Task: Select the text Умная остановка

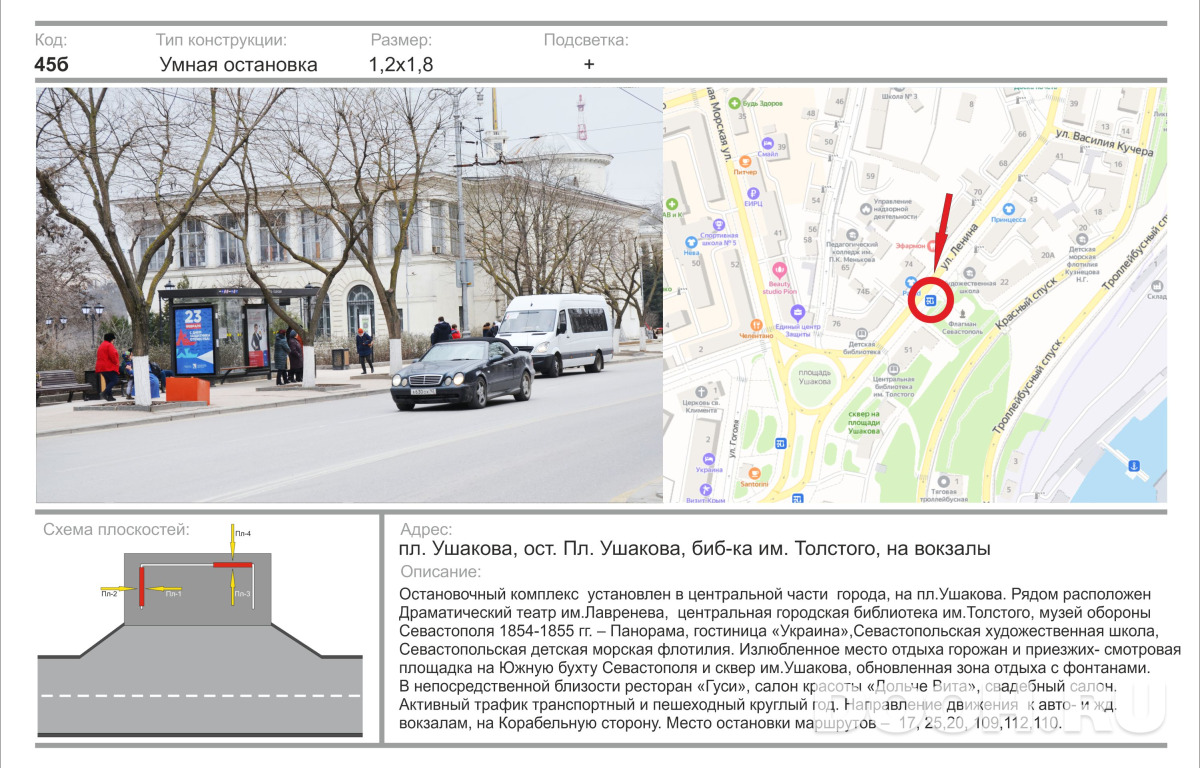Action: (239, 65)
